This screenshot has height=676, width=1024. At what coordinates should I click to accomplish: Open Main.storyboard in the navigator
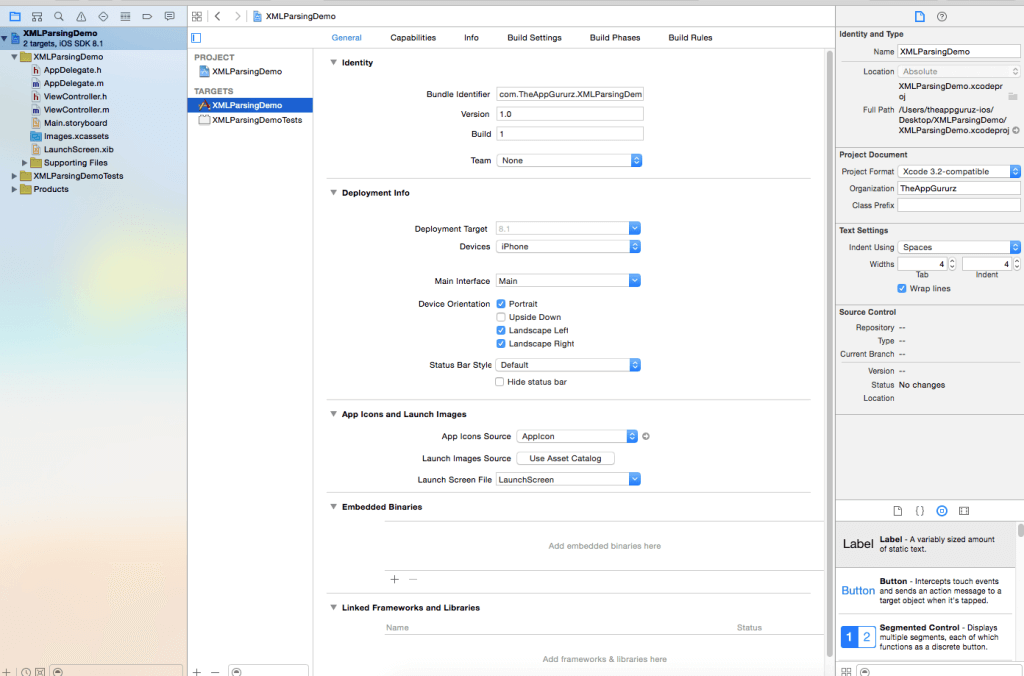[75, 123]
